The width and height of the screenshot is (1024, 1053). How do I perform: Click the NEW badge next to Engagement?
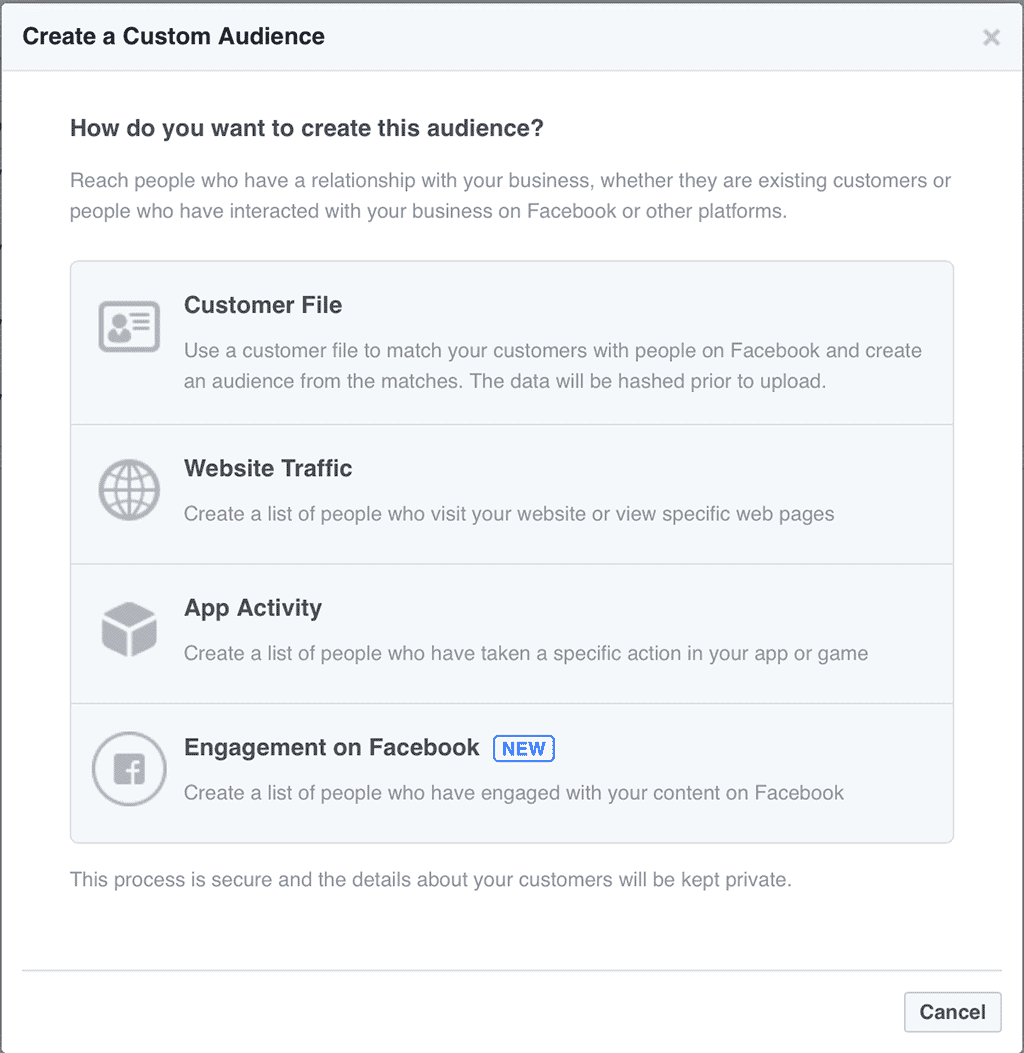coord(523,748)
